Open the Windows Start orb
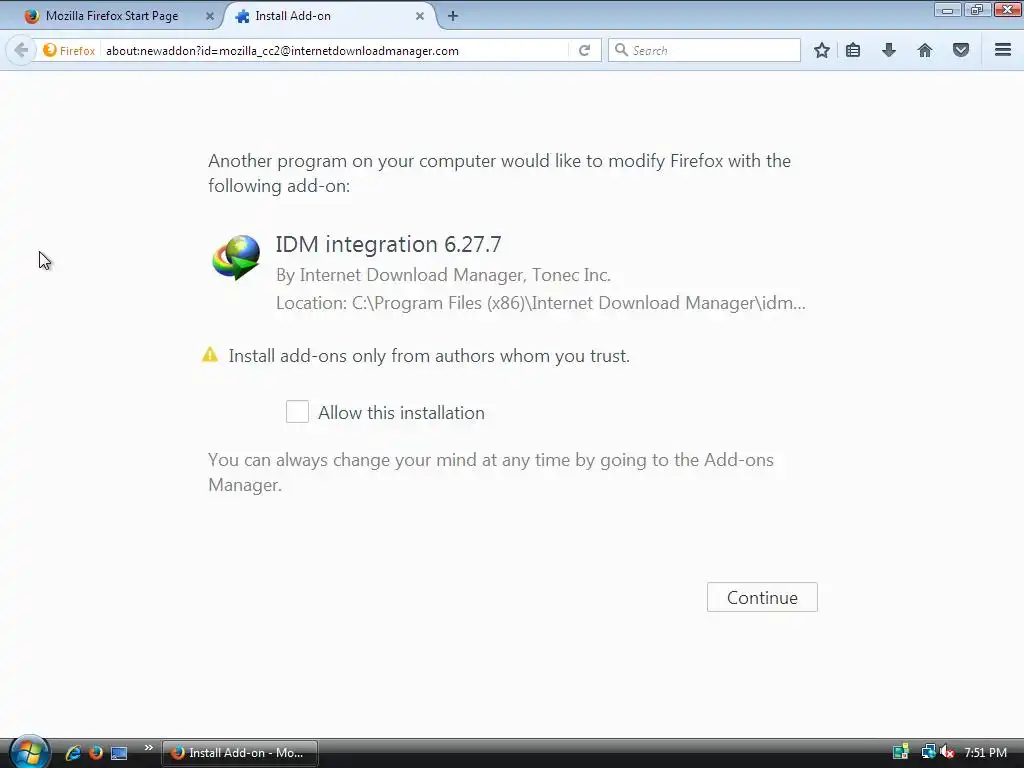Image resolution: width=1024 pixels, height=768 pixels. [x=29, y=752]
